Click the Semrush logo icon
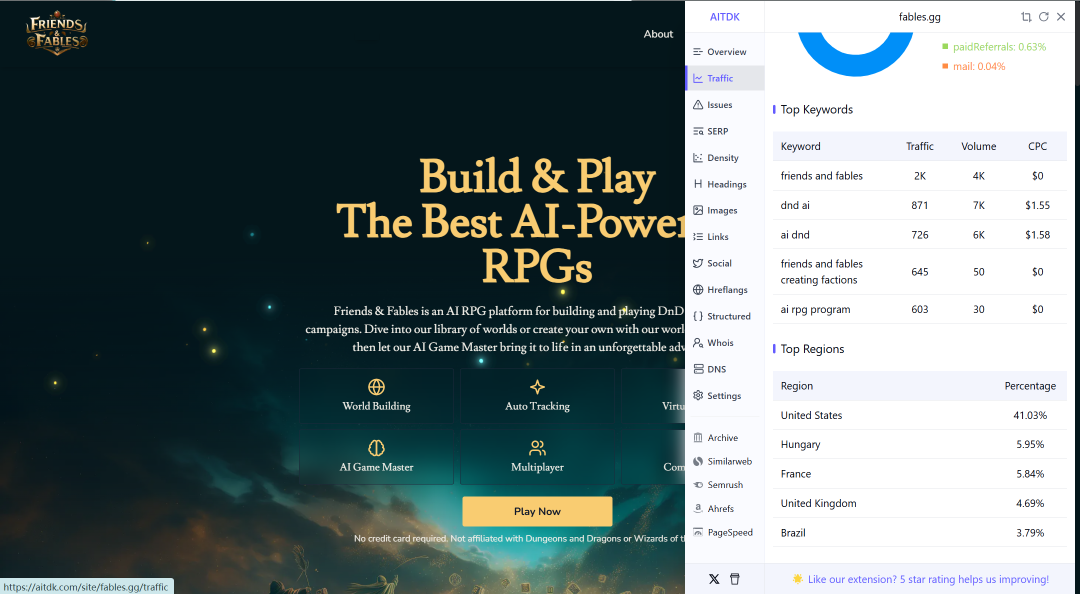Screen dimensions: 1080x594 pyautogui.click(x=698, y=484)
